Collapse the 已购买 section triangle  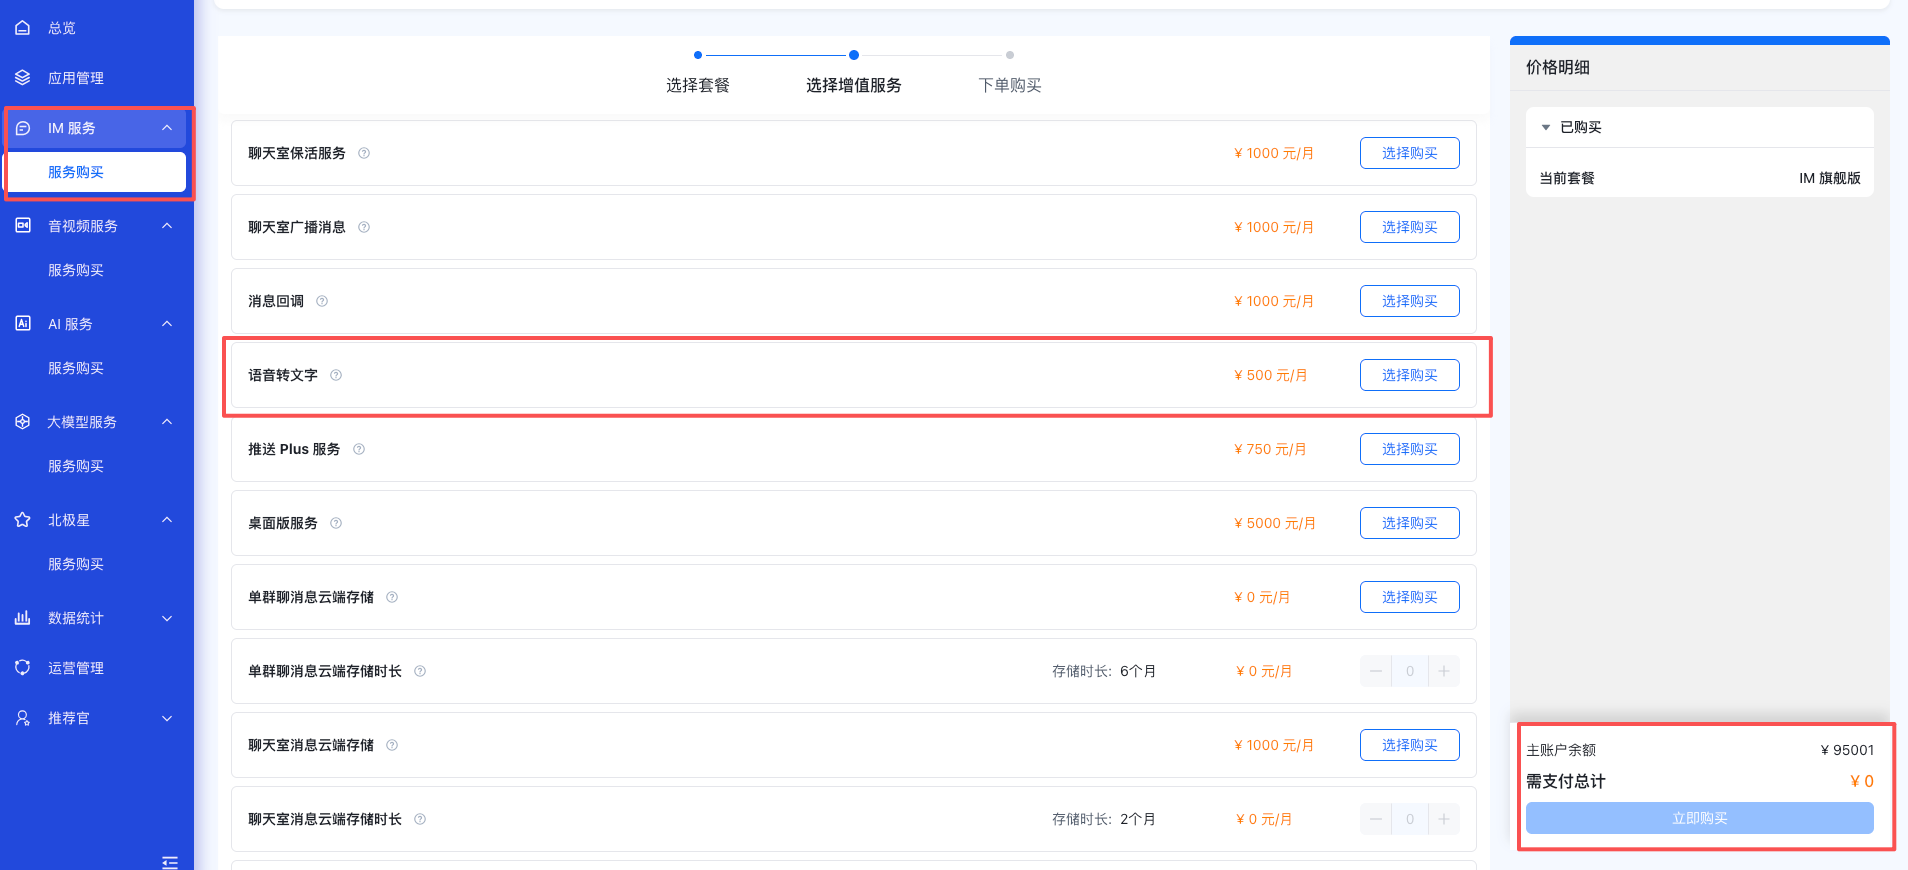coord(1546,127)
